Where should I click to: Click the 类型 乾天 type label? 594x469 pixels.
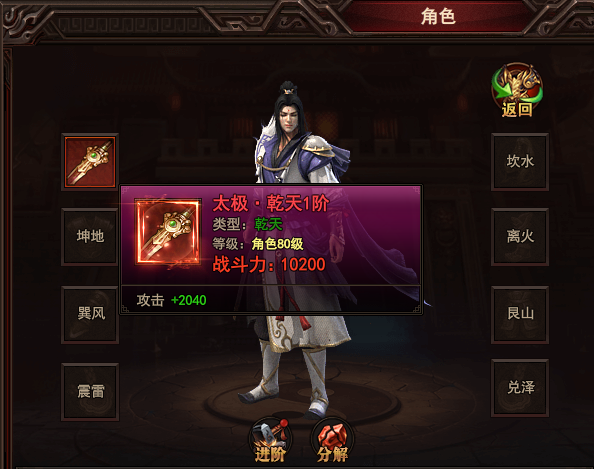point(247,224)
